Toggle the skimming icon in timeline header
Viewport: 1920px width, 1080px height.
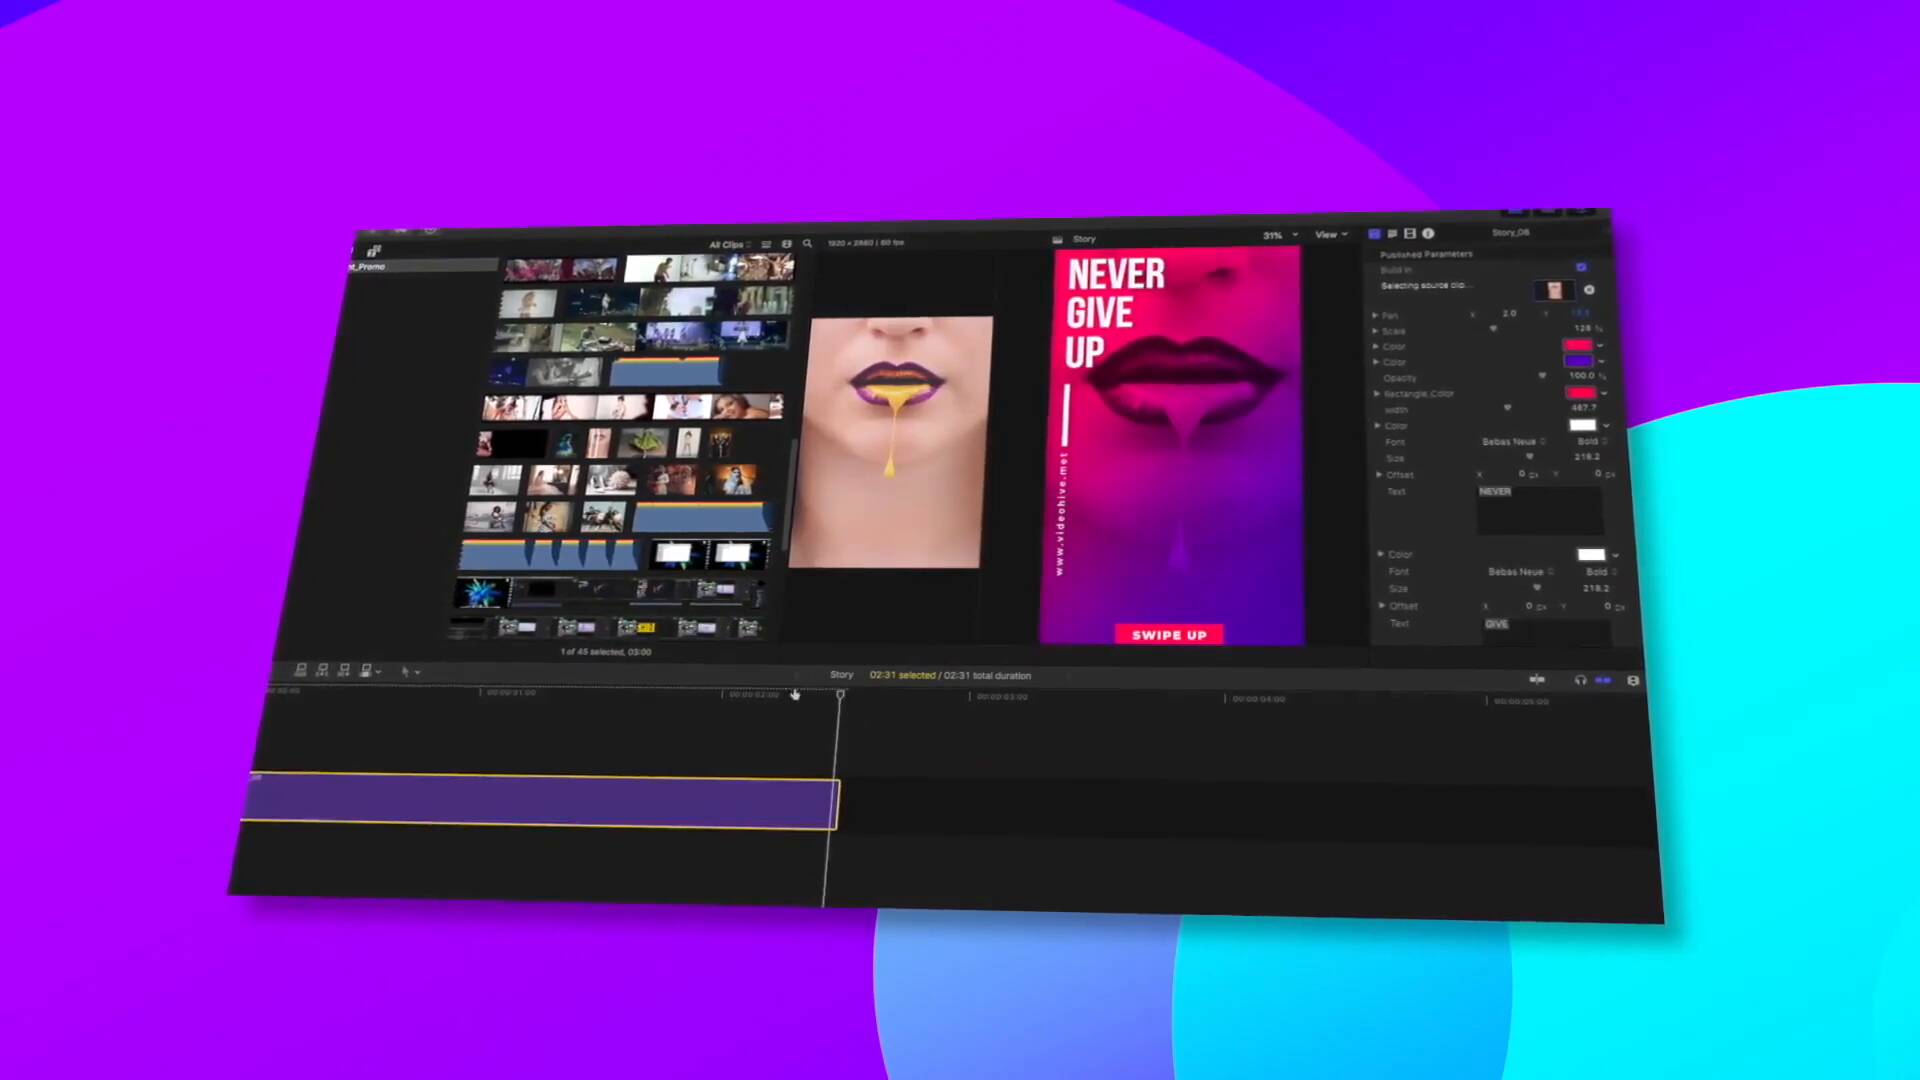[x=1537, y=680]
